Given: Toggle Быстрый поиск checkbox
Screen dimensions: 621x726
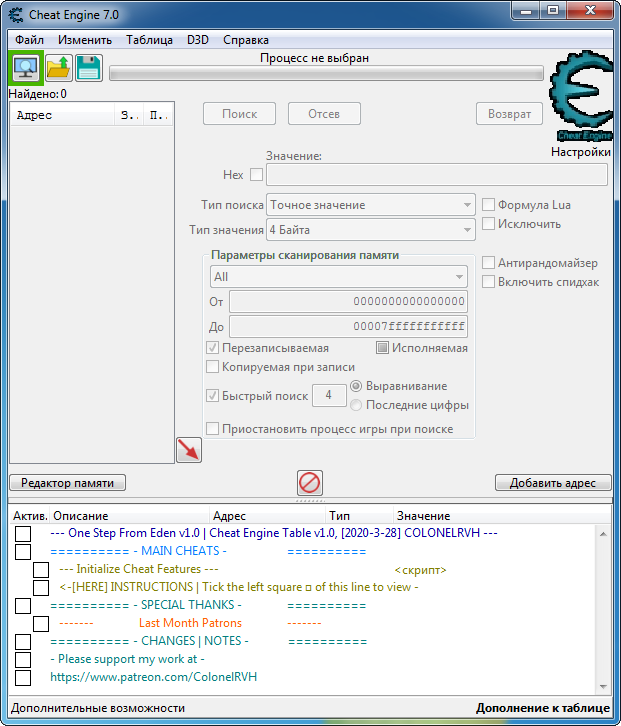Looking at the screenshot, I should pos(212,395).
